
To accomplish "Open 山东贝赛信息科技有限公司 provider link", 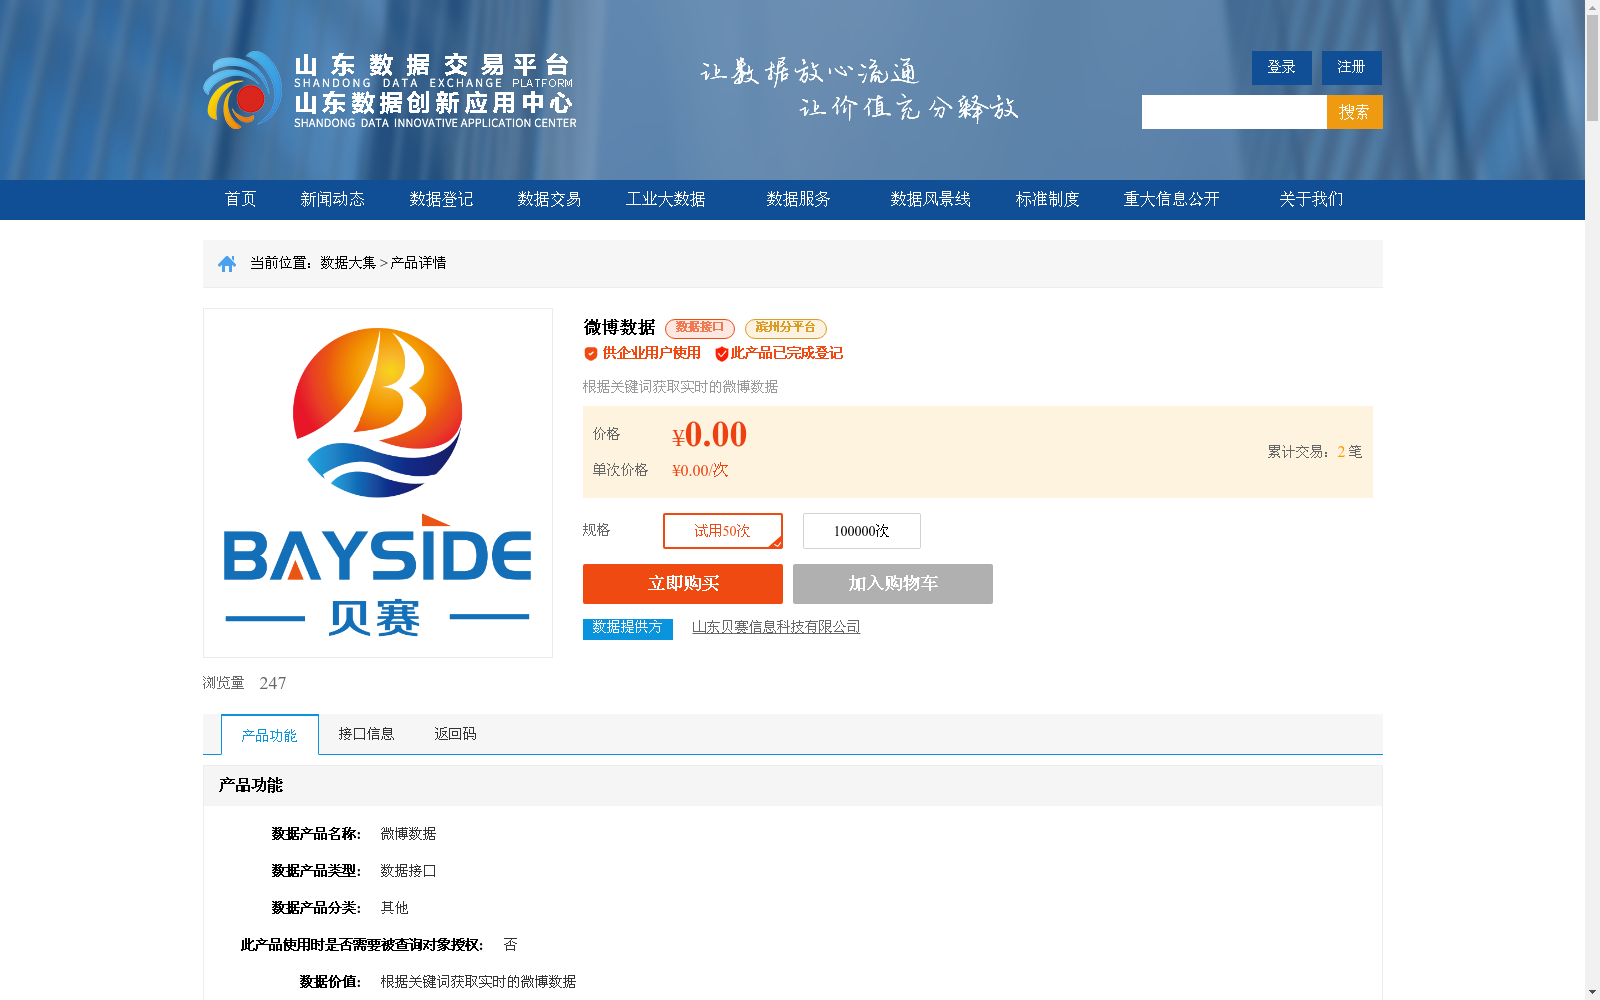I will pos(776,627).
